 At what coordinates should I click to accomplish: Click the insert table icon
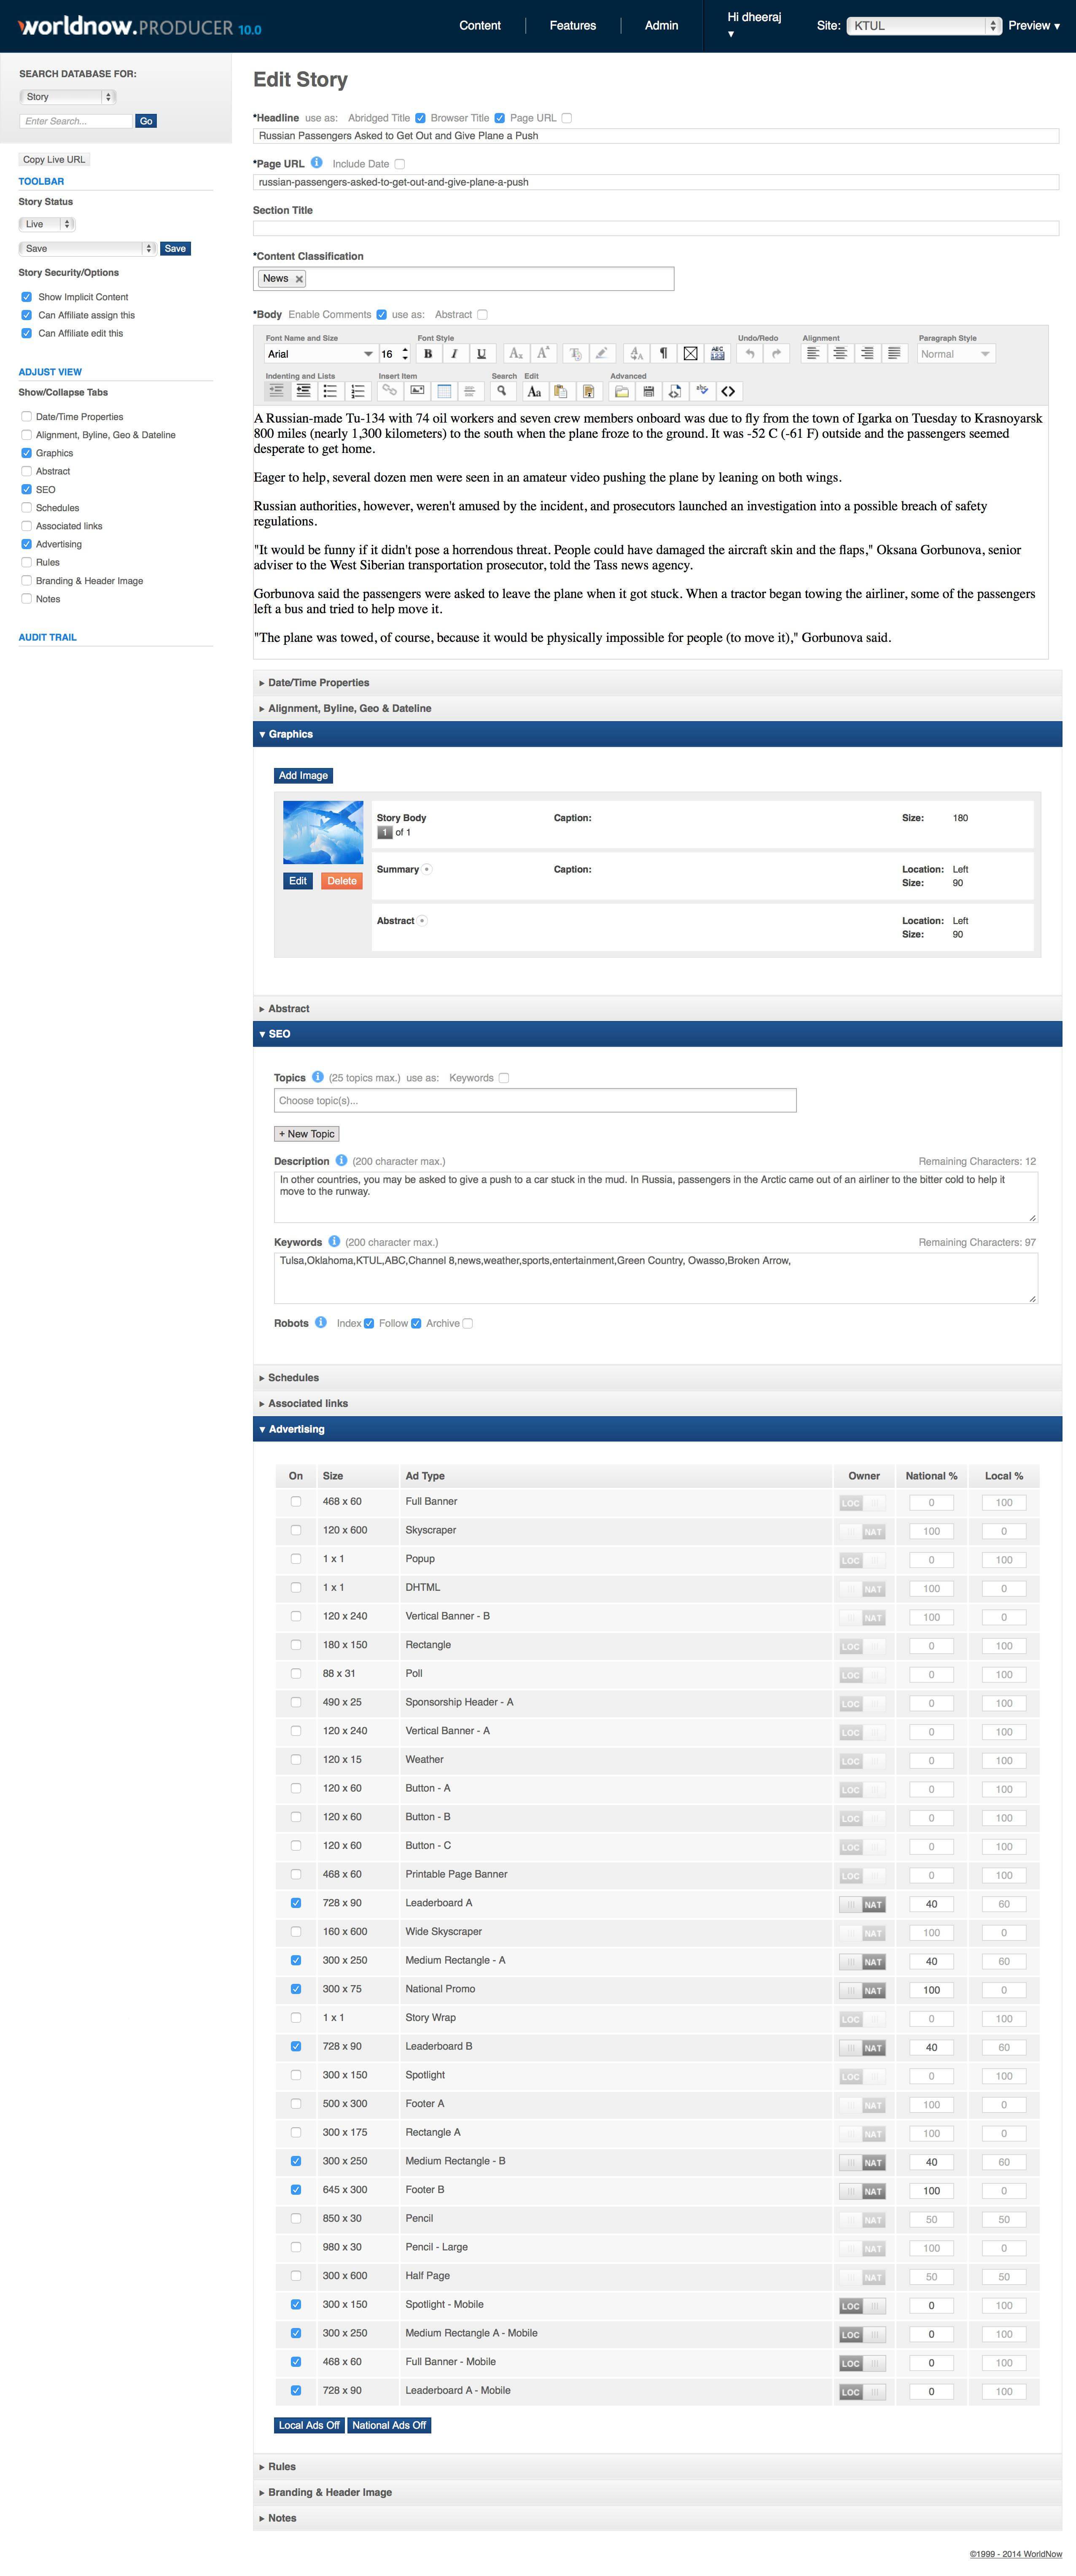(x=444, y=391)
